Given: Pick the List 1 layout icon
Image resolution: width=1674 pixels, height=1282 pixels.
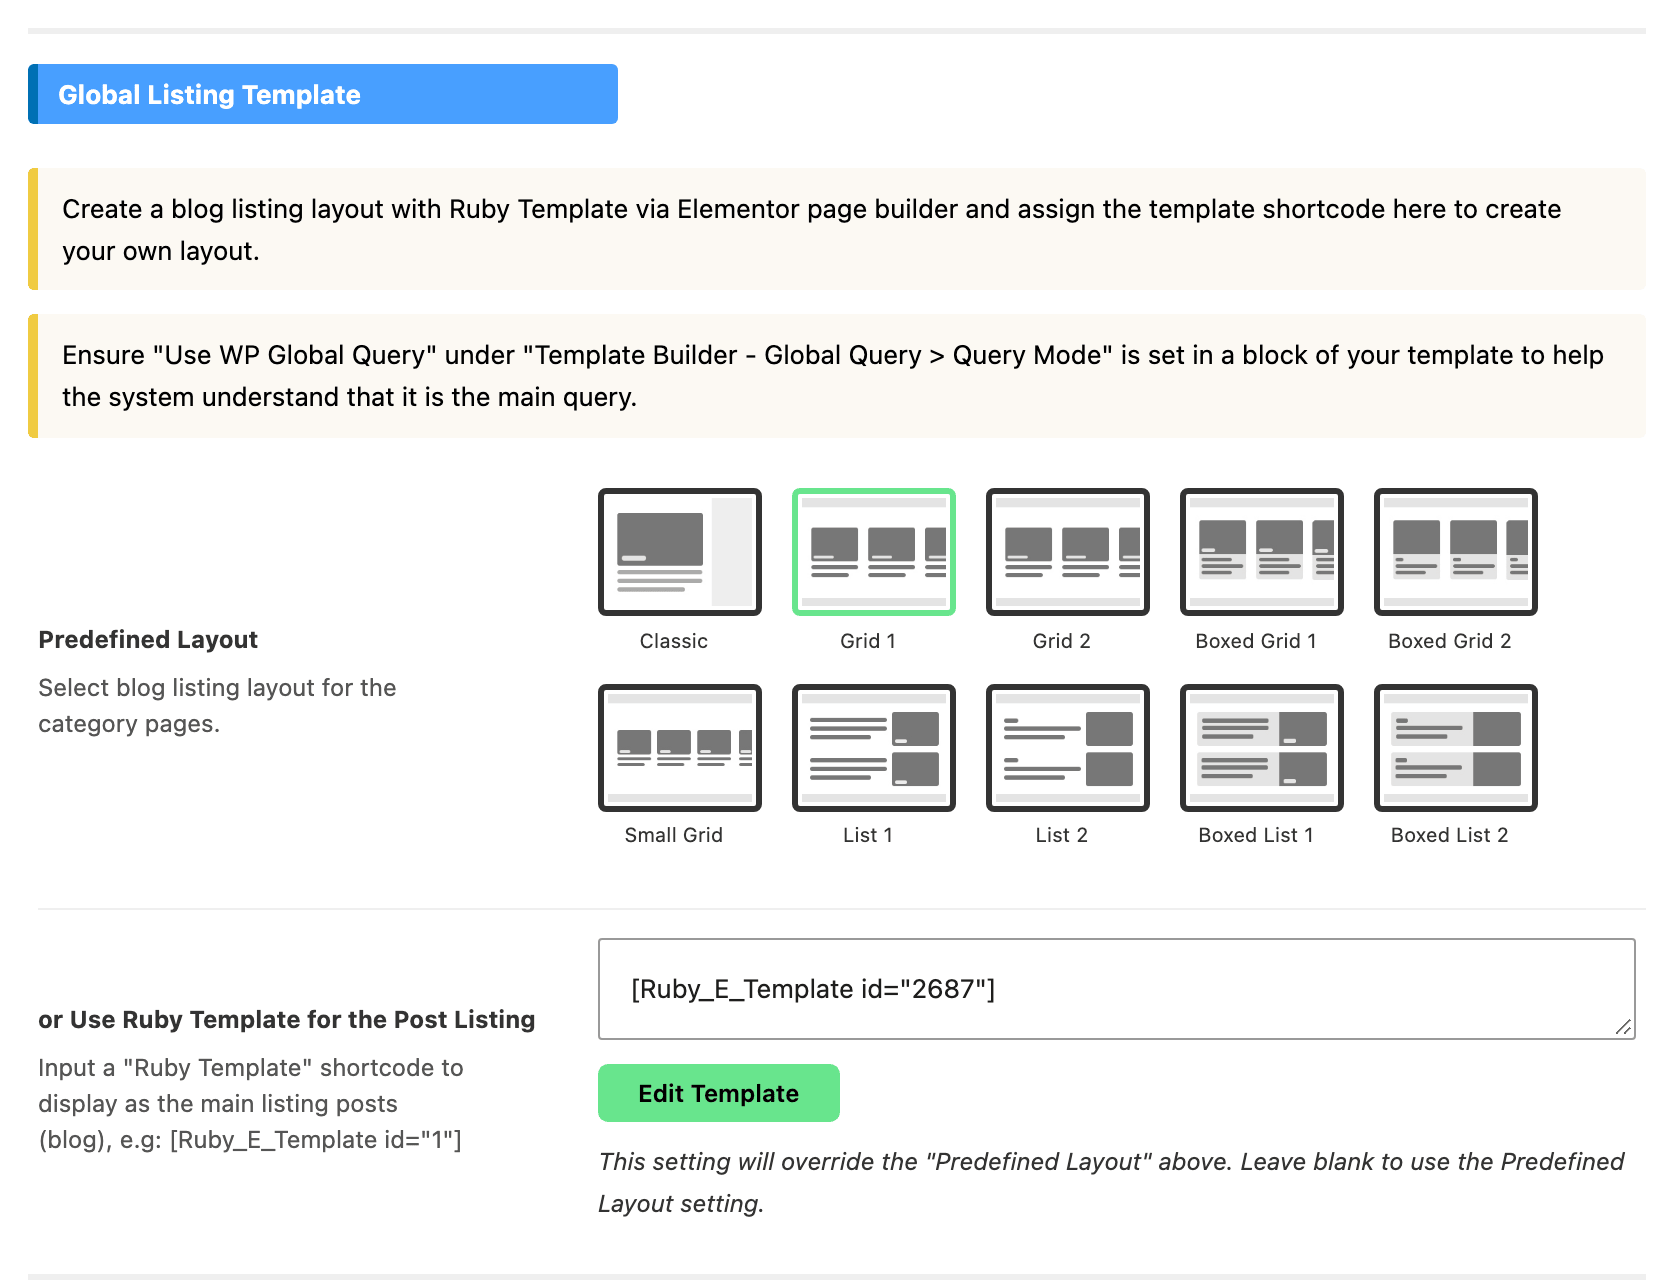Looking at the screenshot, I should (873, 748).
